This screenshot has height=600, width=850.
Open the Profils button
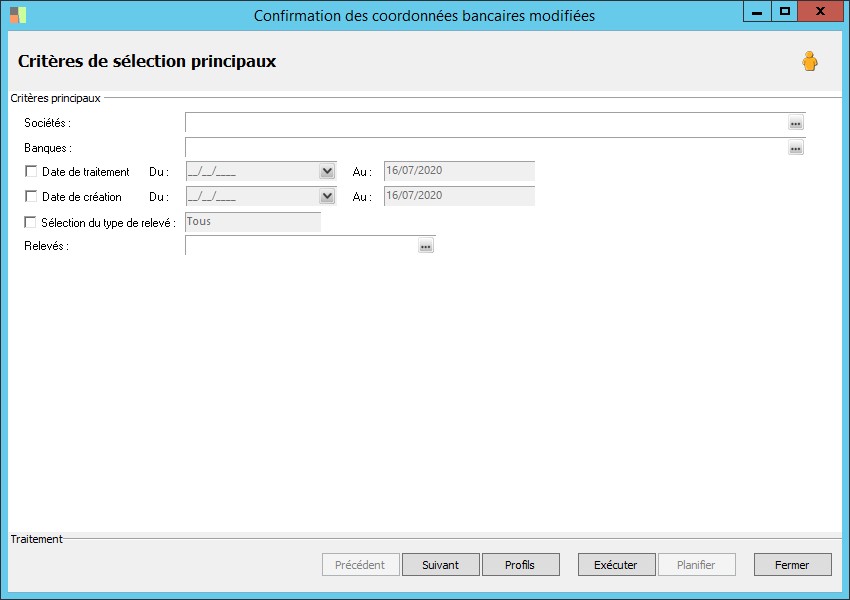click(x=520, y=565)
